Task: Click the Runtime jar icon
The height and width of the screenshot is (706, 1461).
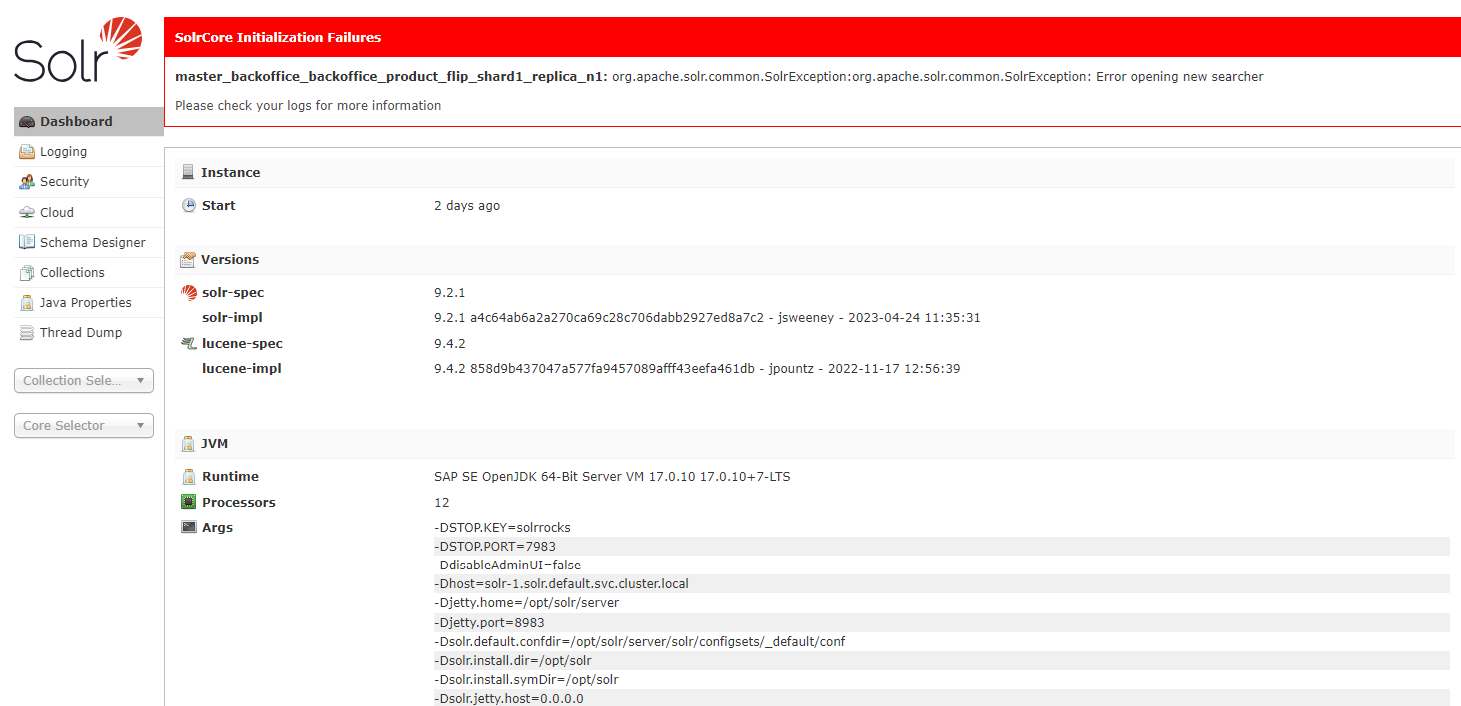Action: click(188, 477)
